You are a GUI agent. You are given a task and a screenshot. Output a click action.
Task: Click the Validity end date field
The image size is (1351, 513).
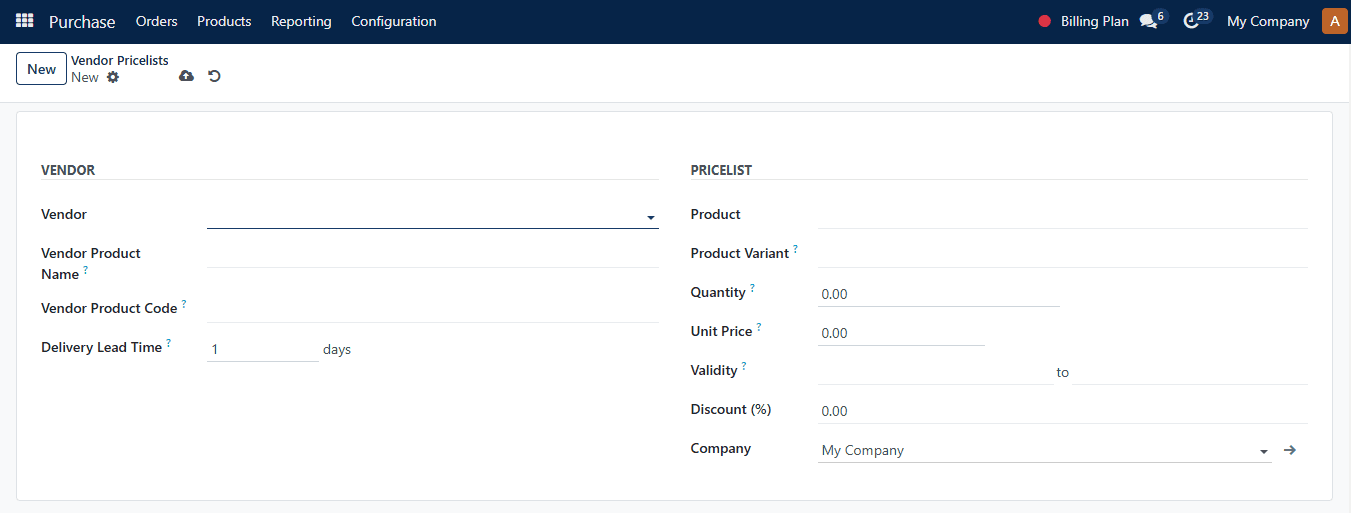1190,372
